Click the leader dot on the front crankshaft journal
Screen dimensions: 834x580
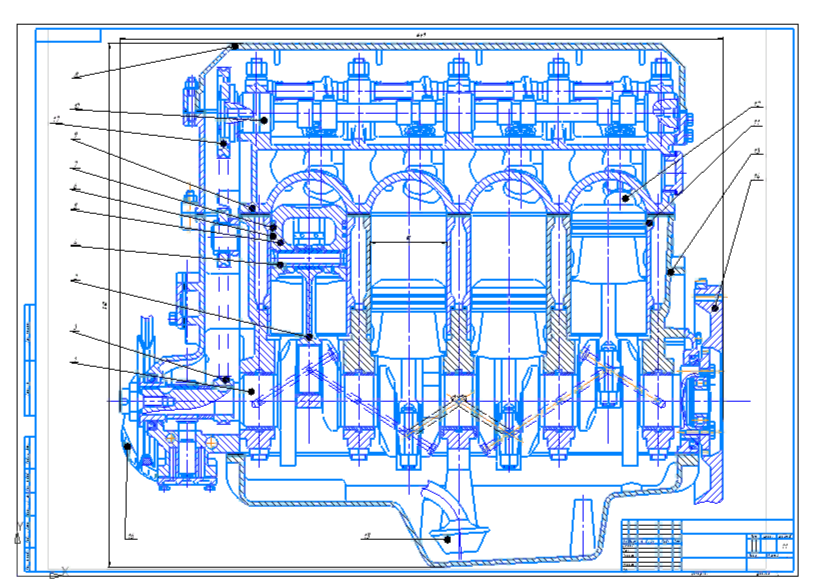[x=250, y=392]
